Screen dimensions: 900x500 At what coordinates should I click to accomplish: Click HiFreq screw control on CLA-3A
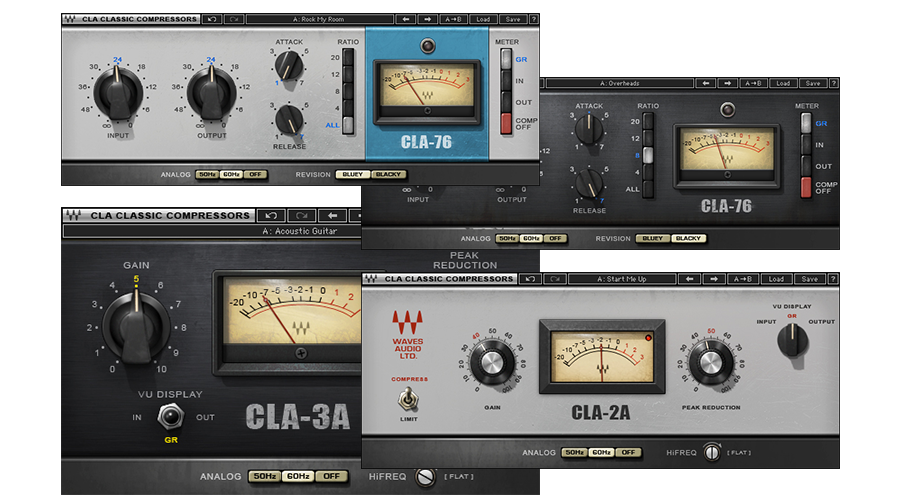[x=425, y=476]
